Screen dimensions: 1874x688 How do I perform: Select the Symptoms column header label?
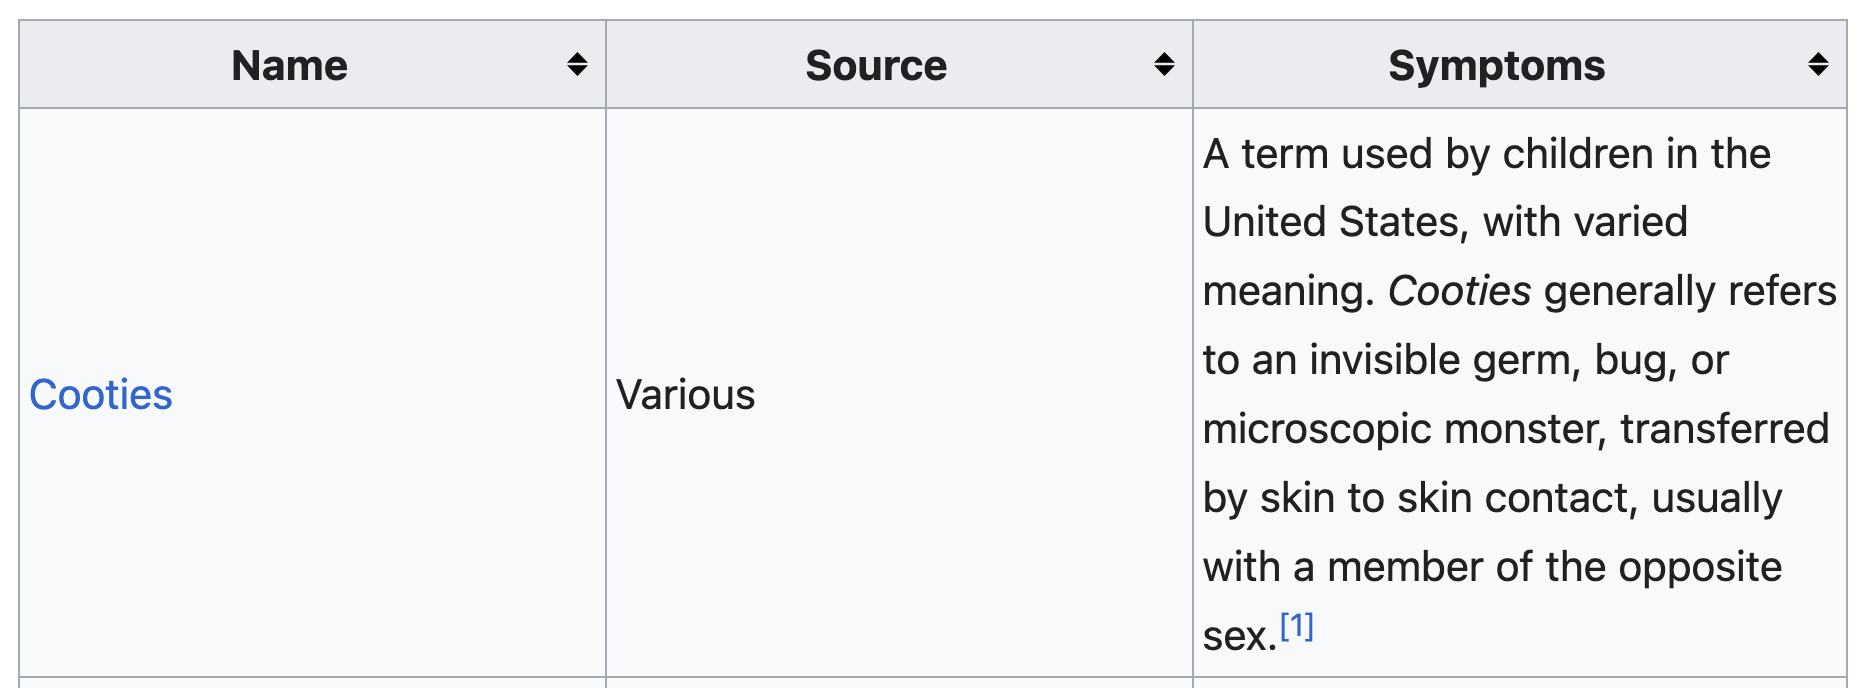1496,66
